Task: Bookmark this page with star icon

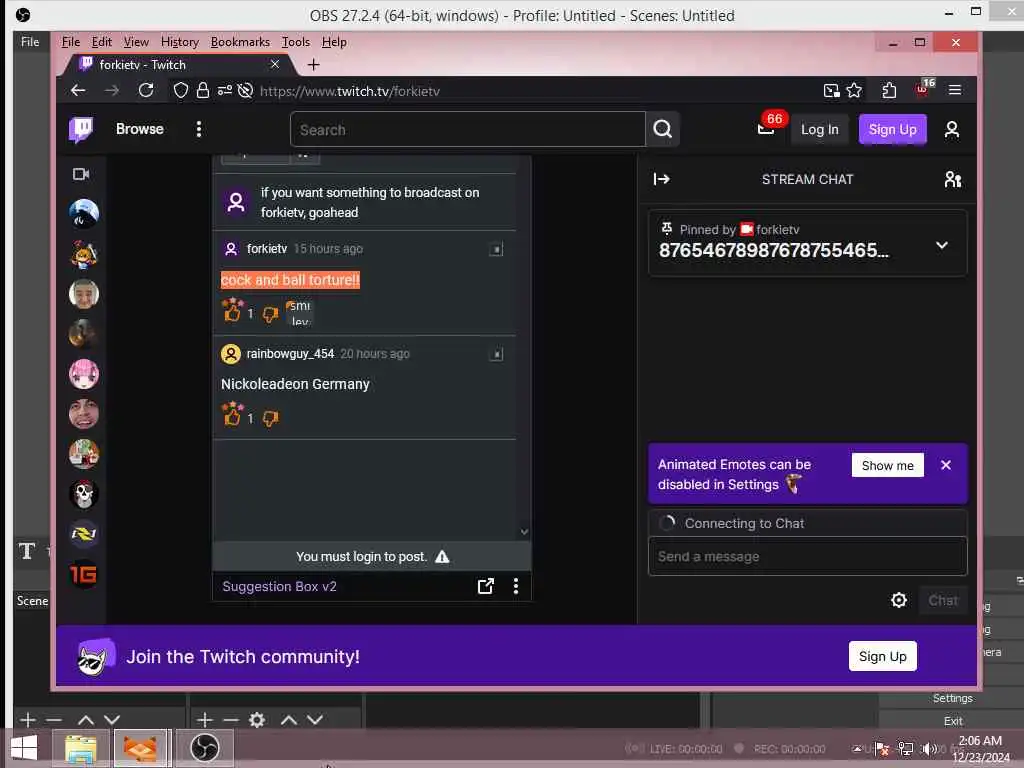Action: 854,90
